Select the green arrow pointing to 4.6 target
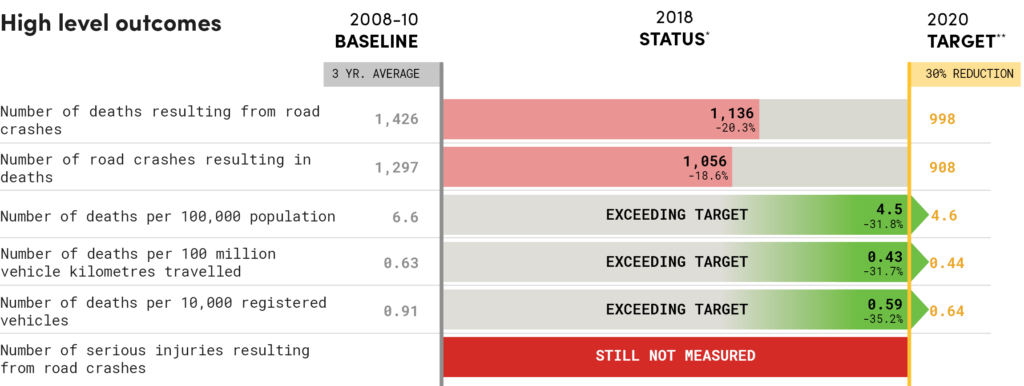Image resolution: width=1024 pixels, height=386 pixels. click(918, 215)
